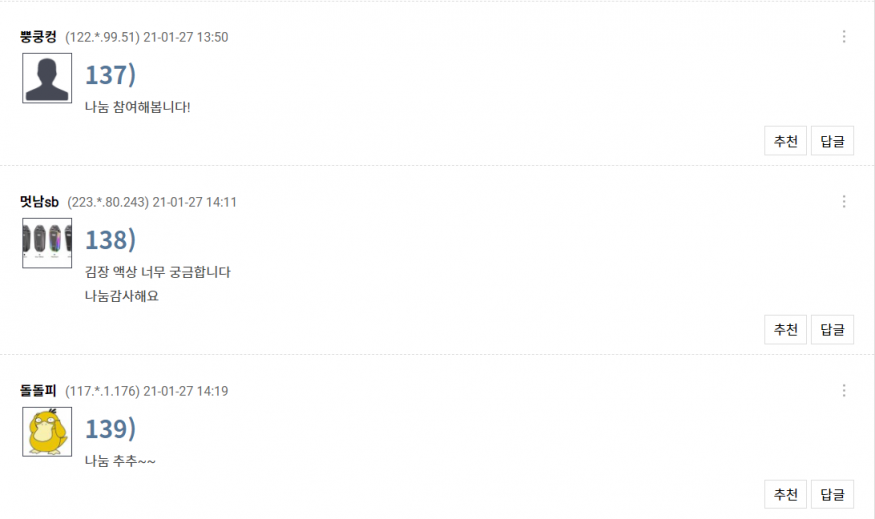Click 멋남sb's vape device avatar

(47, 243)
